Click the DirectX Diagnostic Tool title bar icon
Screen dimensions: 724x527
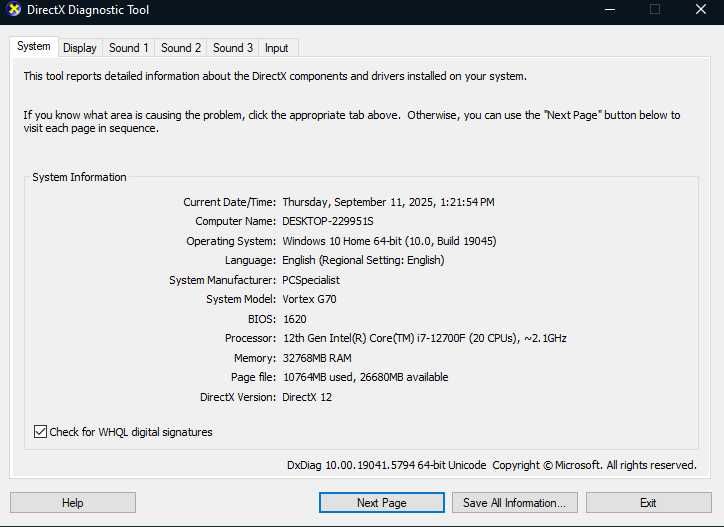(14, 9)
